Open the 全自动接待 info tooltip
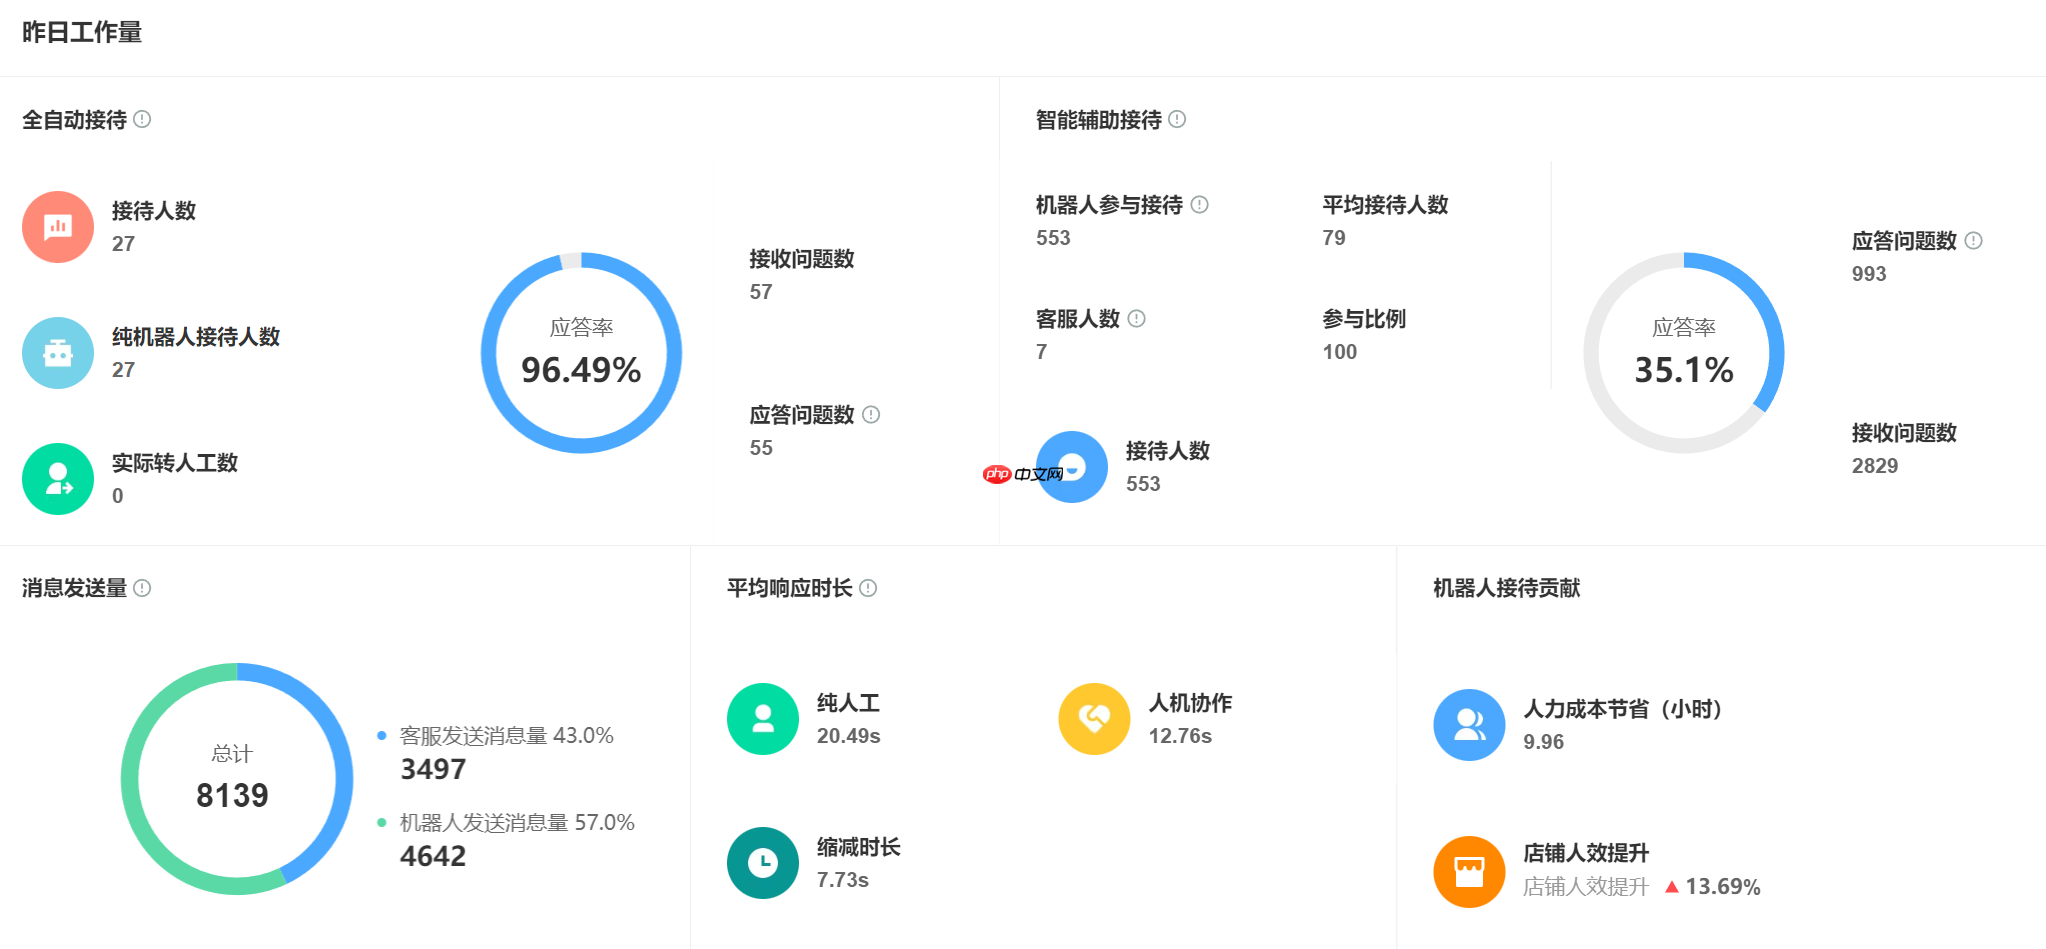2046x949 pixels. point(143,120)
